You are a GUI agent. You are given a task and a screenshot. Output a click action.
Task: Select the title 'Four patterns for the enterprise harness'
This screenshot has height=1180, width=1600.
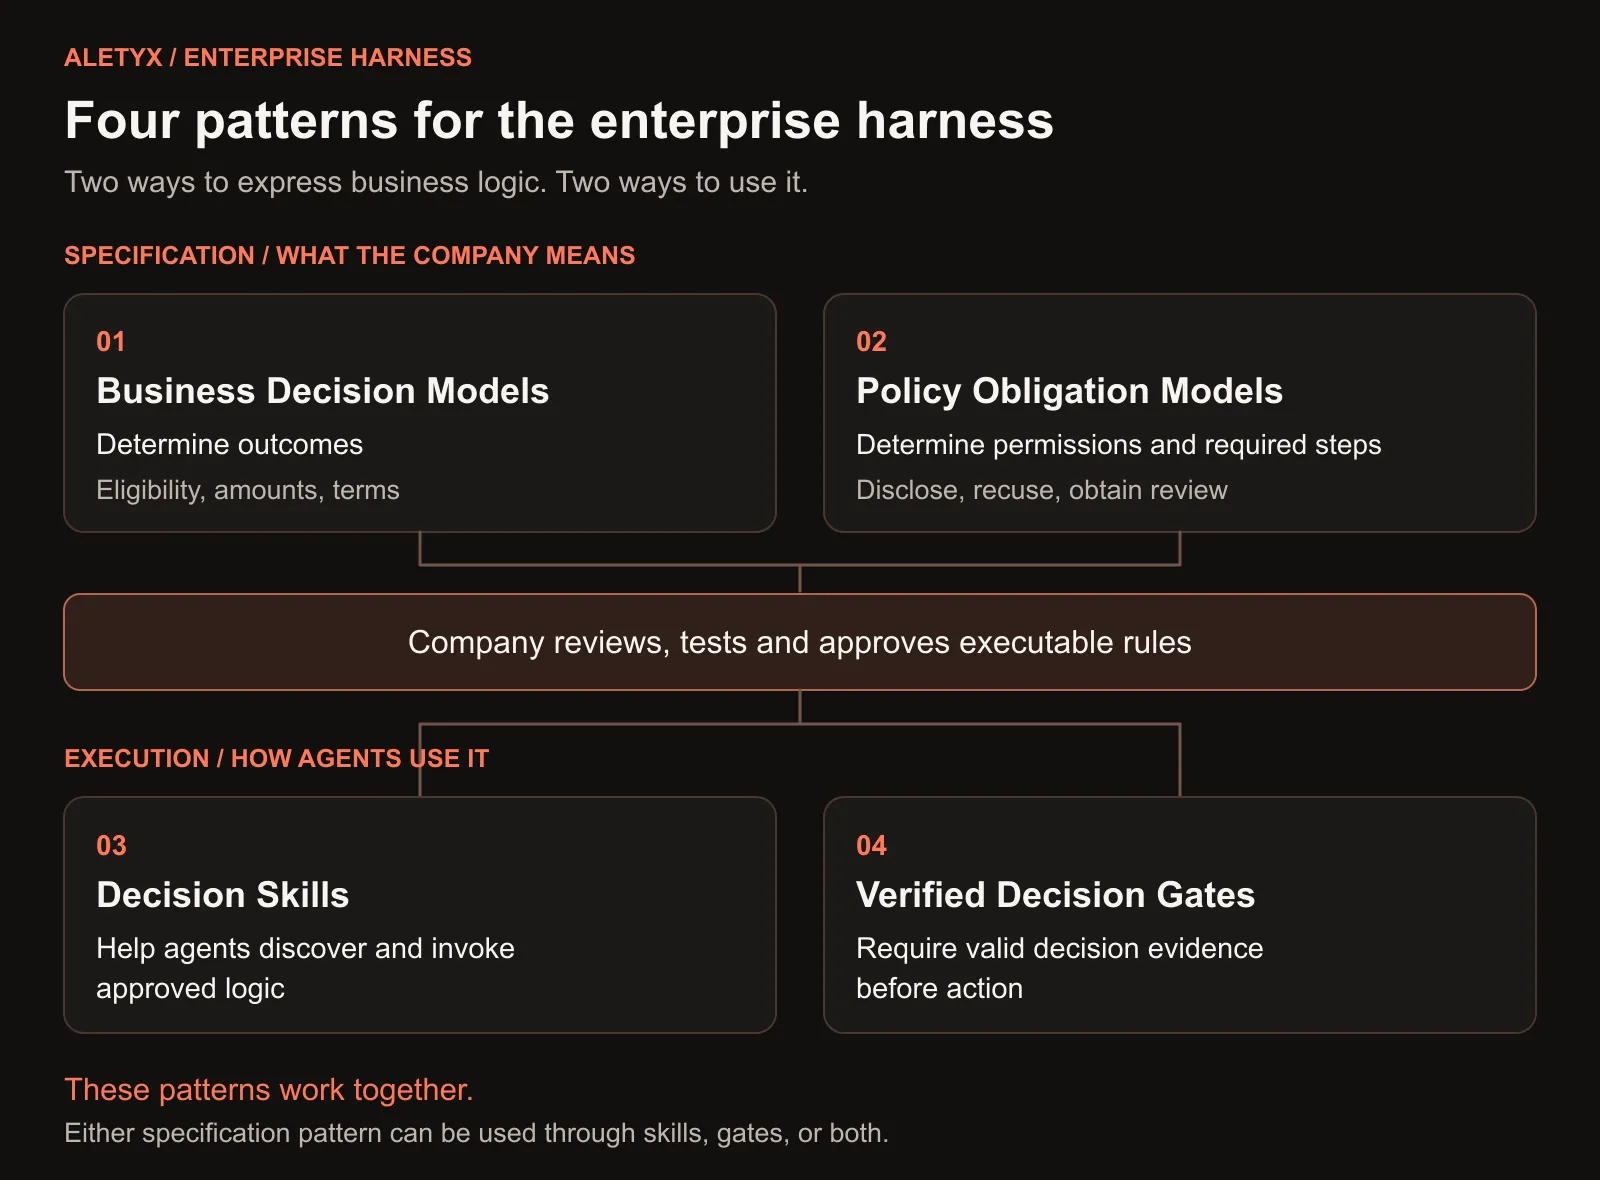[559, 121]
